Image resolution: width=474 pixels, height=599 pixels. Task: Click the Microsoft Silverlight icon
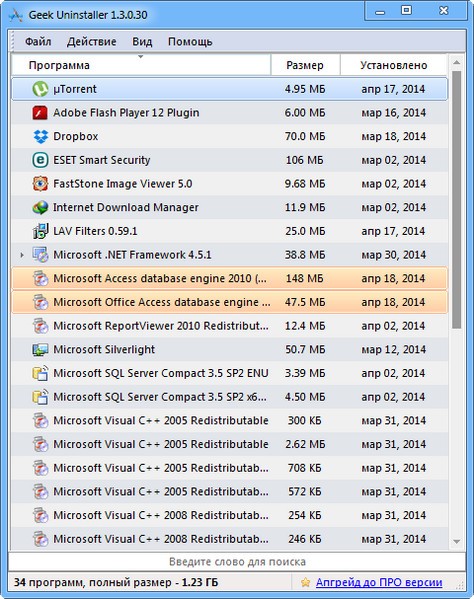pos(40,350)
